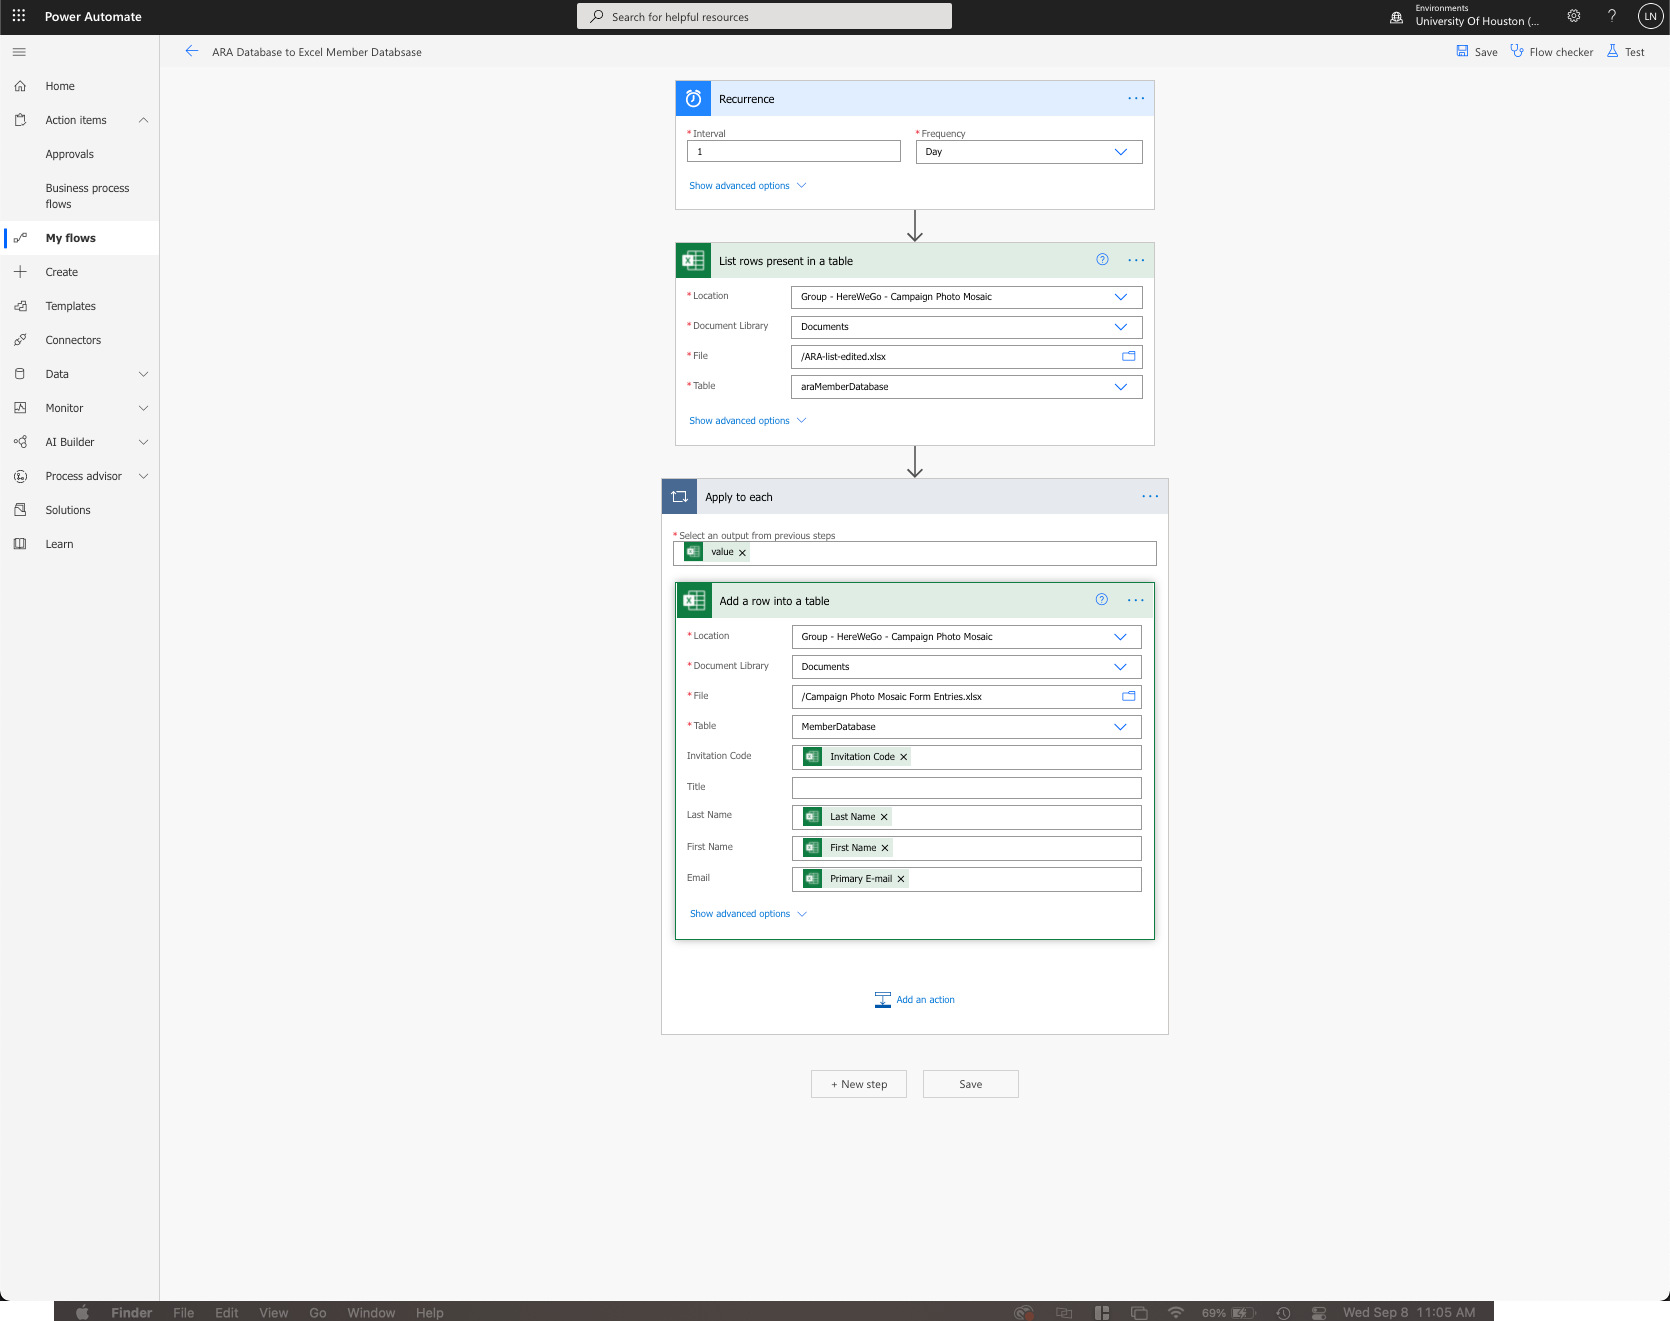The image size is (1670, 1321).
Task: Open the My flows section
Action: (70, 237)
